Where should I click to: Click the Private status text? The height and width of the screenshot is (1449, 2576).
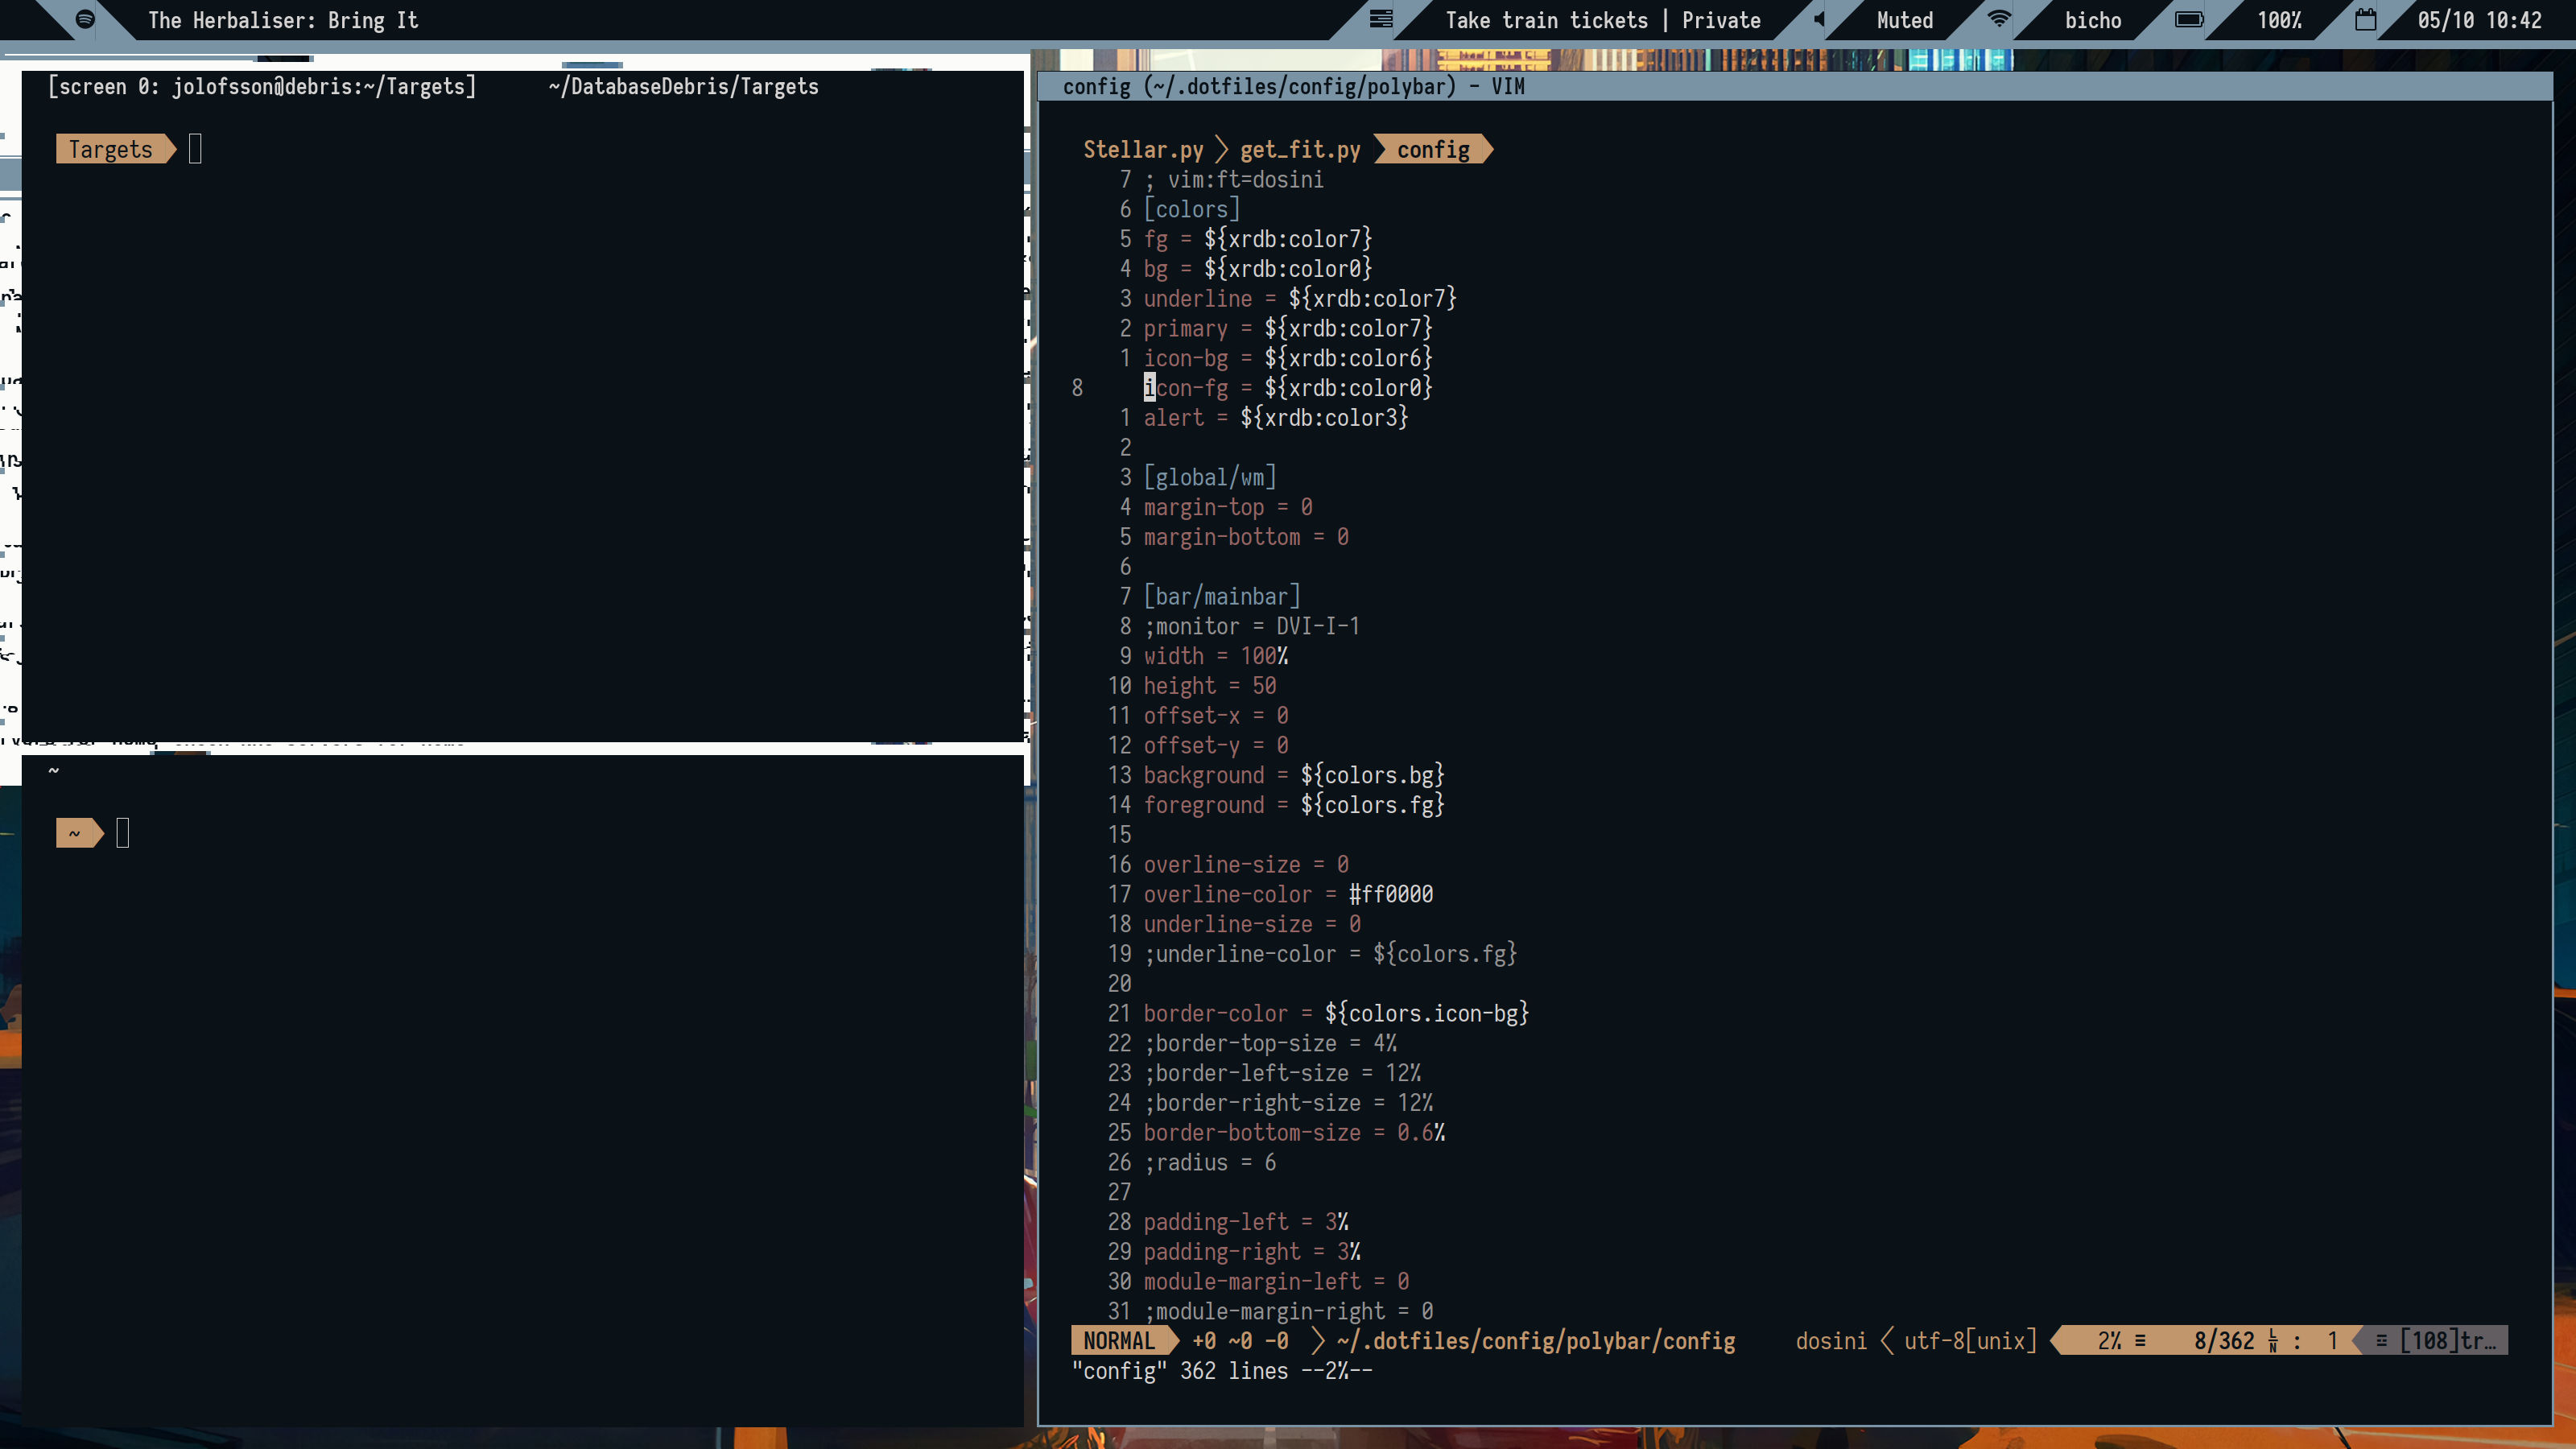coord(1721,20)
